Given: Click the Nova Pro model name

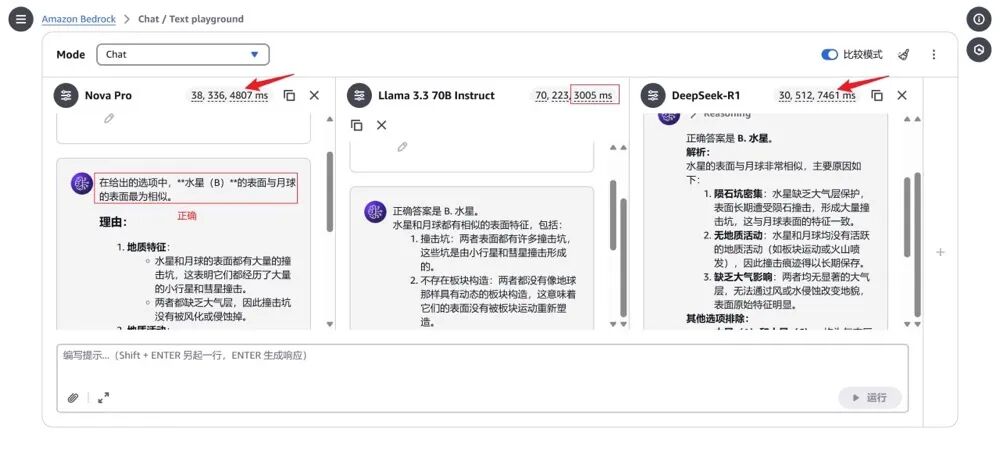Looking at the screenshot, I should click(108, 96).
